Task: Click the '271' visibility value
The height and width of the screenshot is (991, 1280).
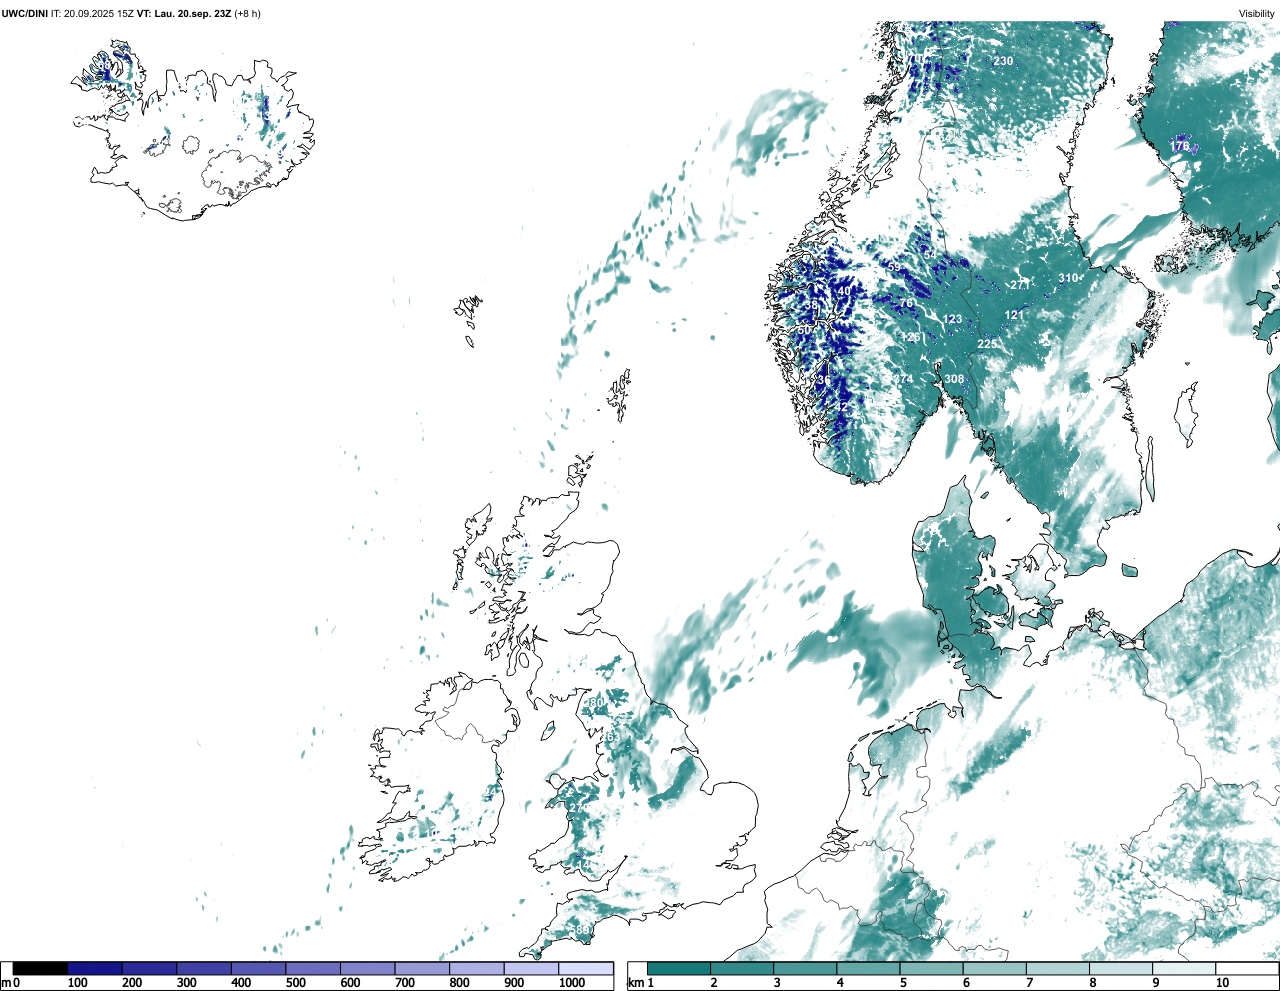Action: pyautogui.click(x=1019, y=285)
